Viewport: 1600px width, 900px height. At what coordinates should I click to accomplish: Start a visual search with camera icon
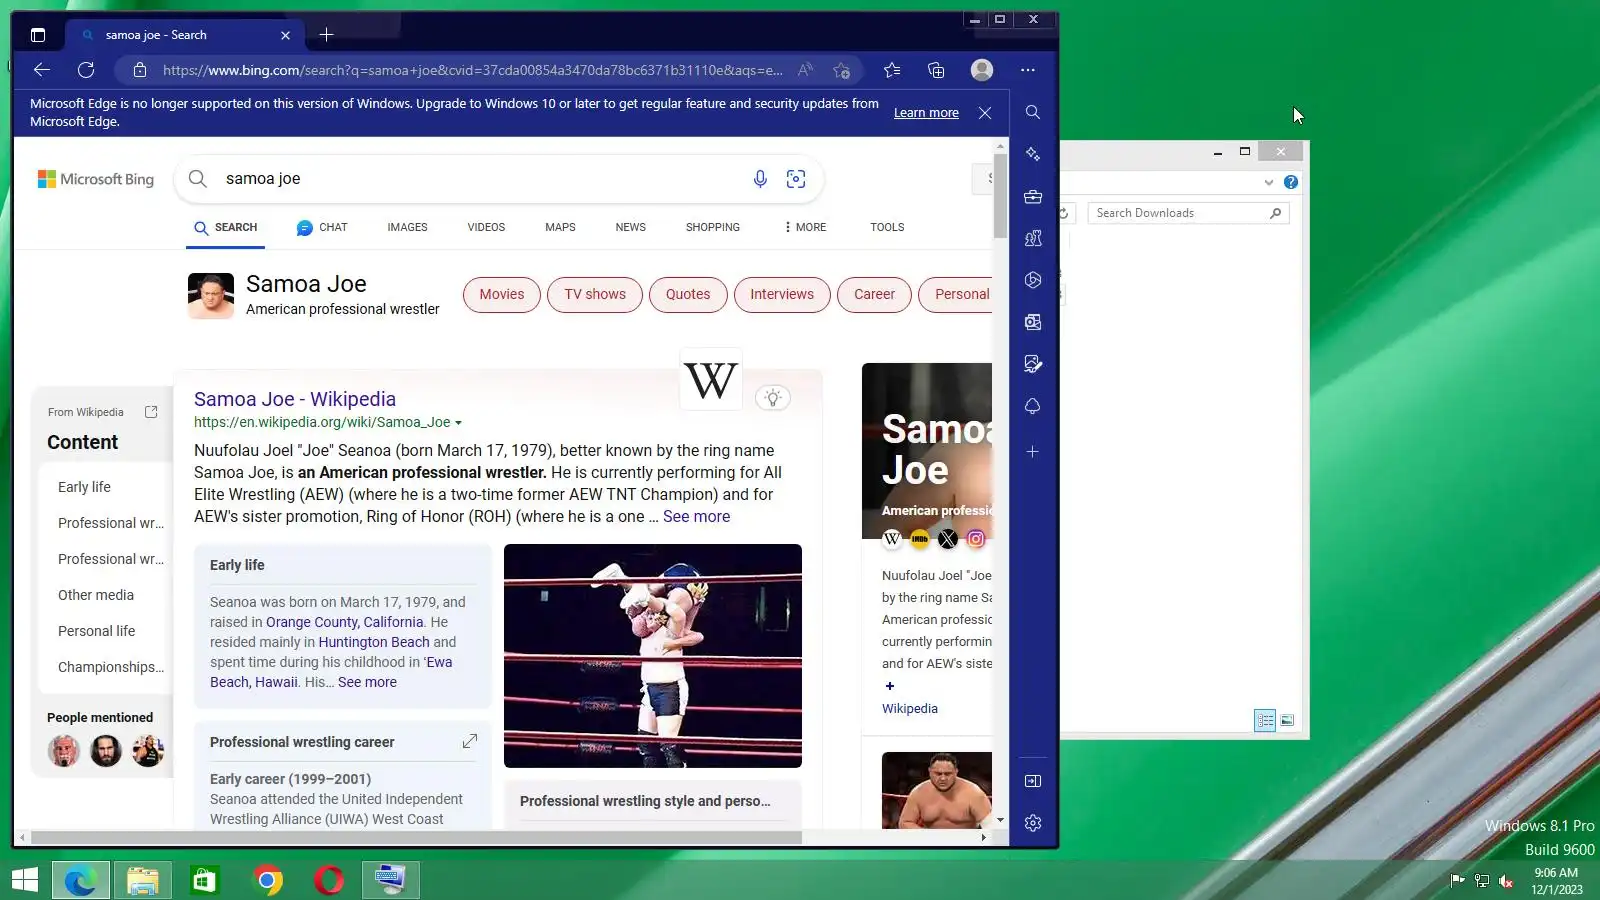pyautogui.click(x=796, y=179)
